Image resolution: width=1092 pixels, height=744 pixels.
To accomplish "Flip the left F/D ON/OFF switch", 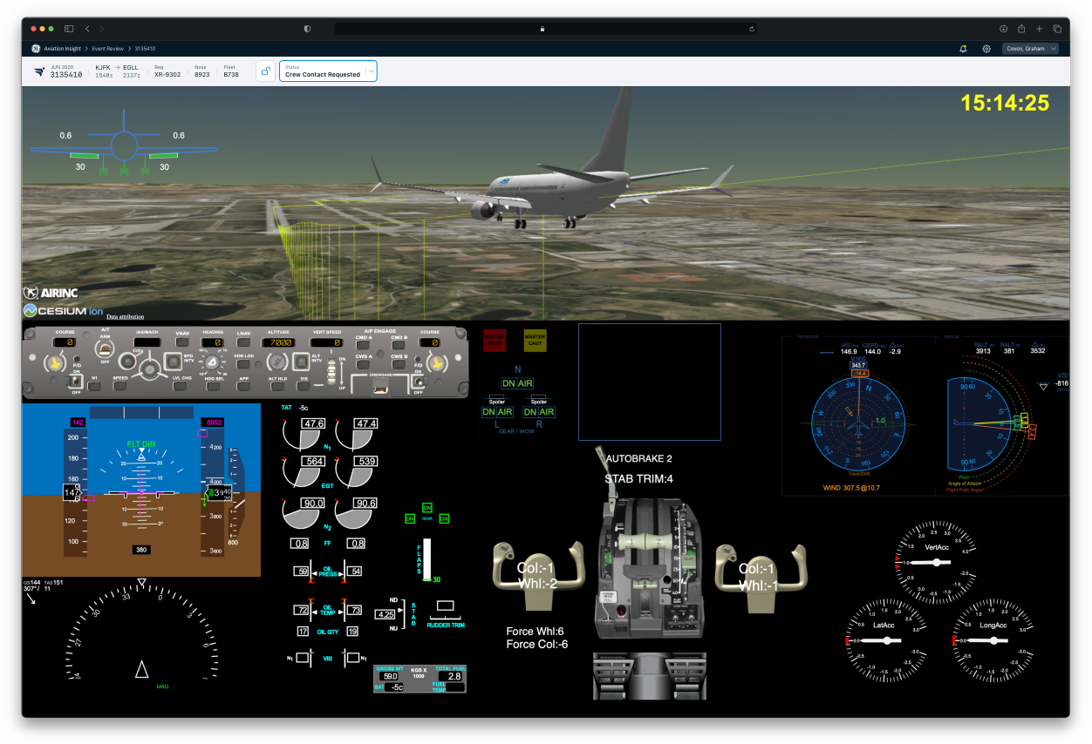I will point(75,380).
